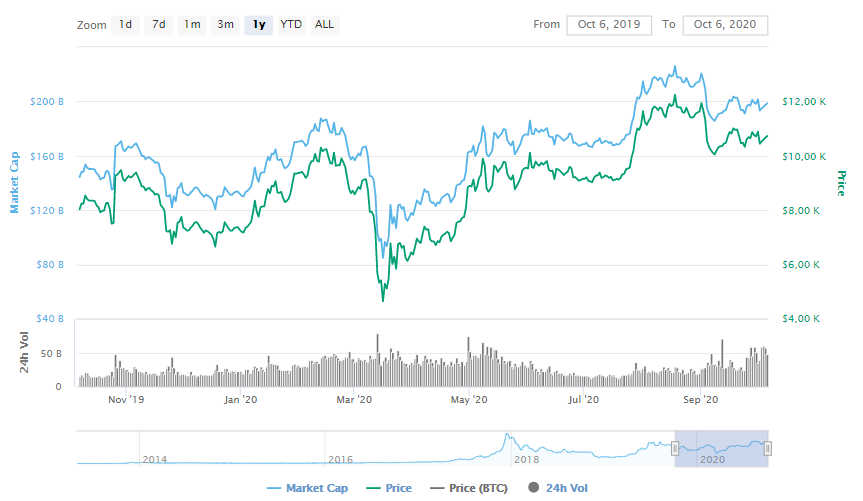The image size is (863, 501).
Task: Switch the chart to 3m zoom
Action: pyautogui.click(x=226, y=24)
